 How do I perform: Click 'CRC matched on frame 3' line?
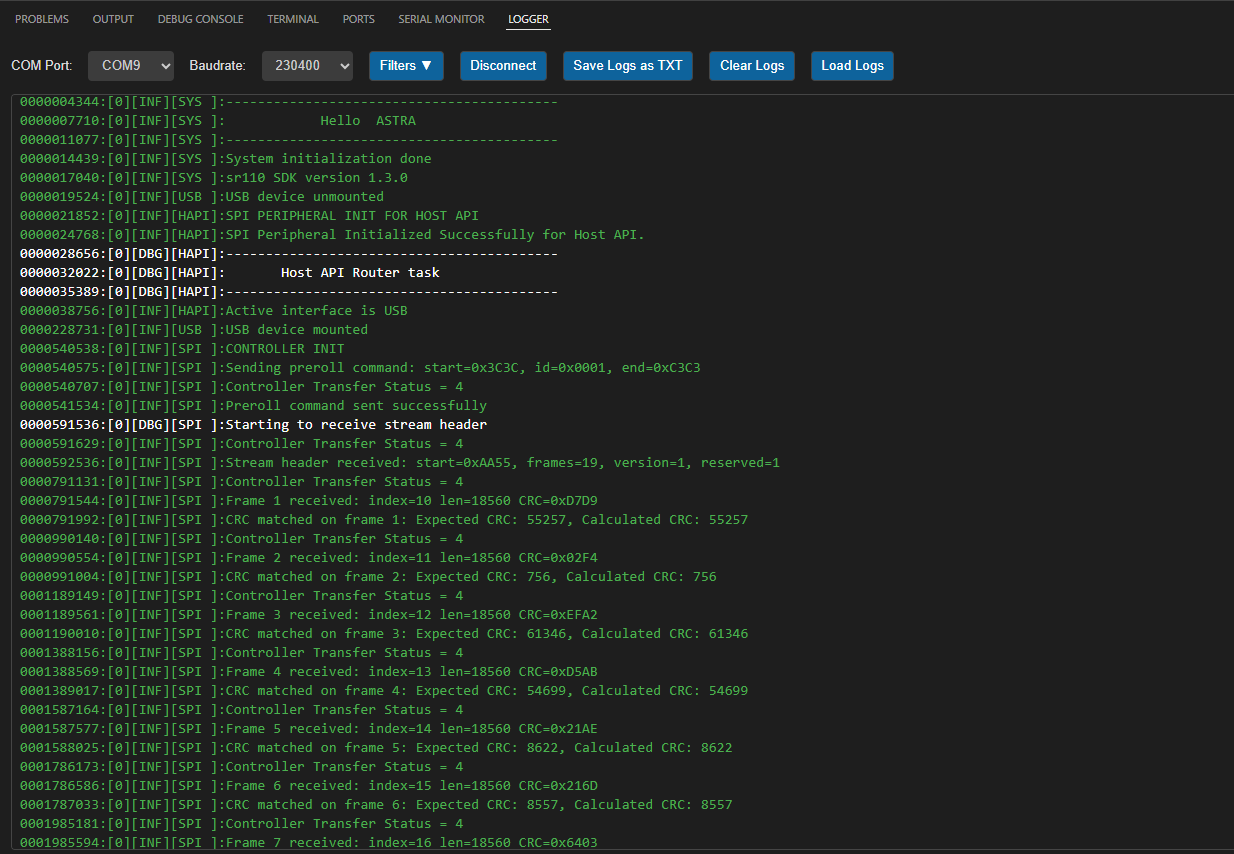384,634
